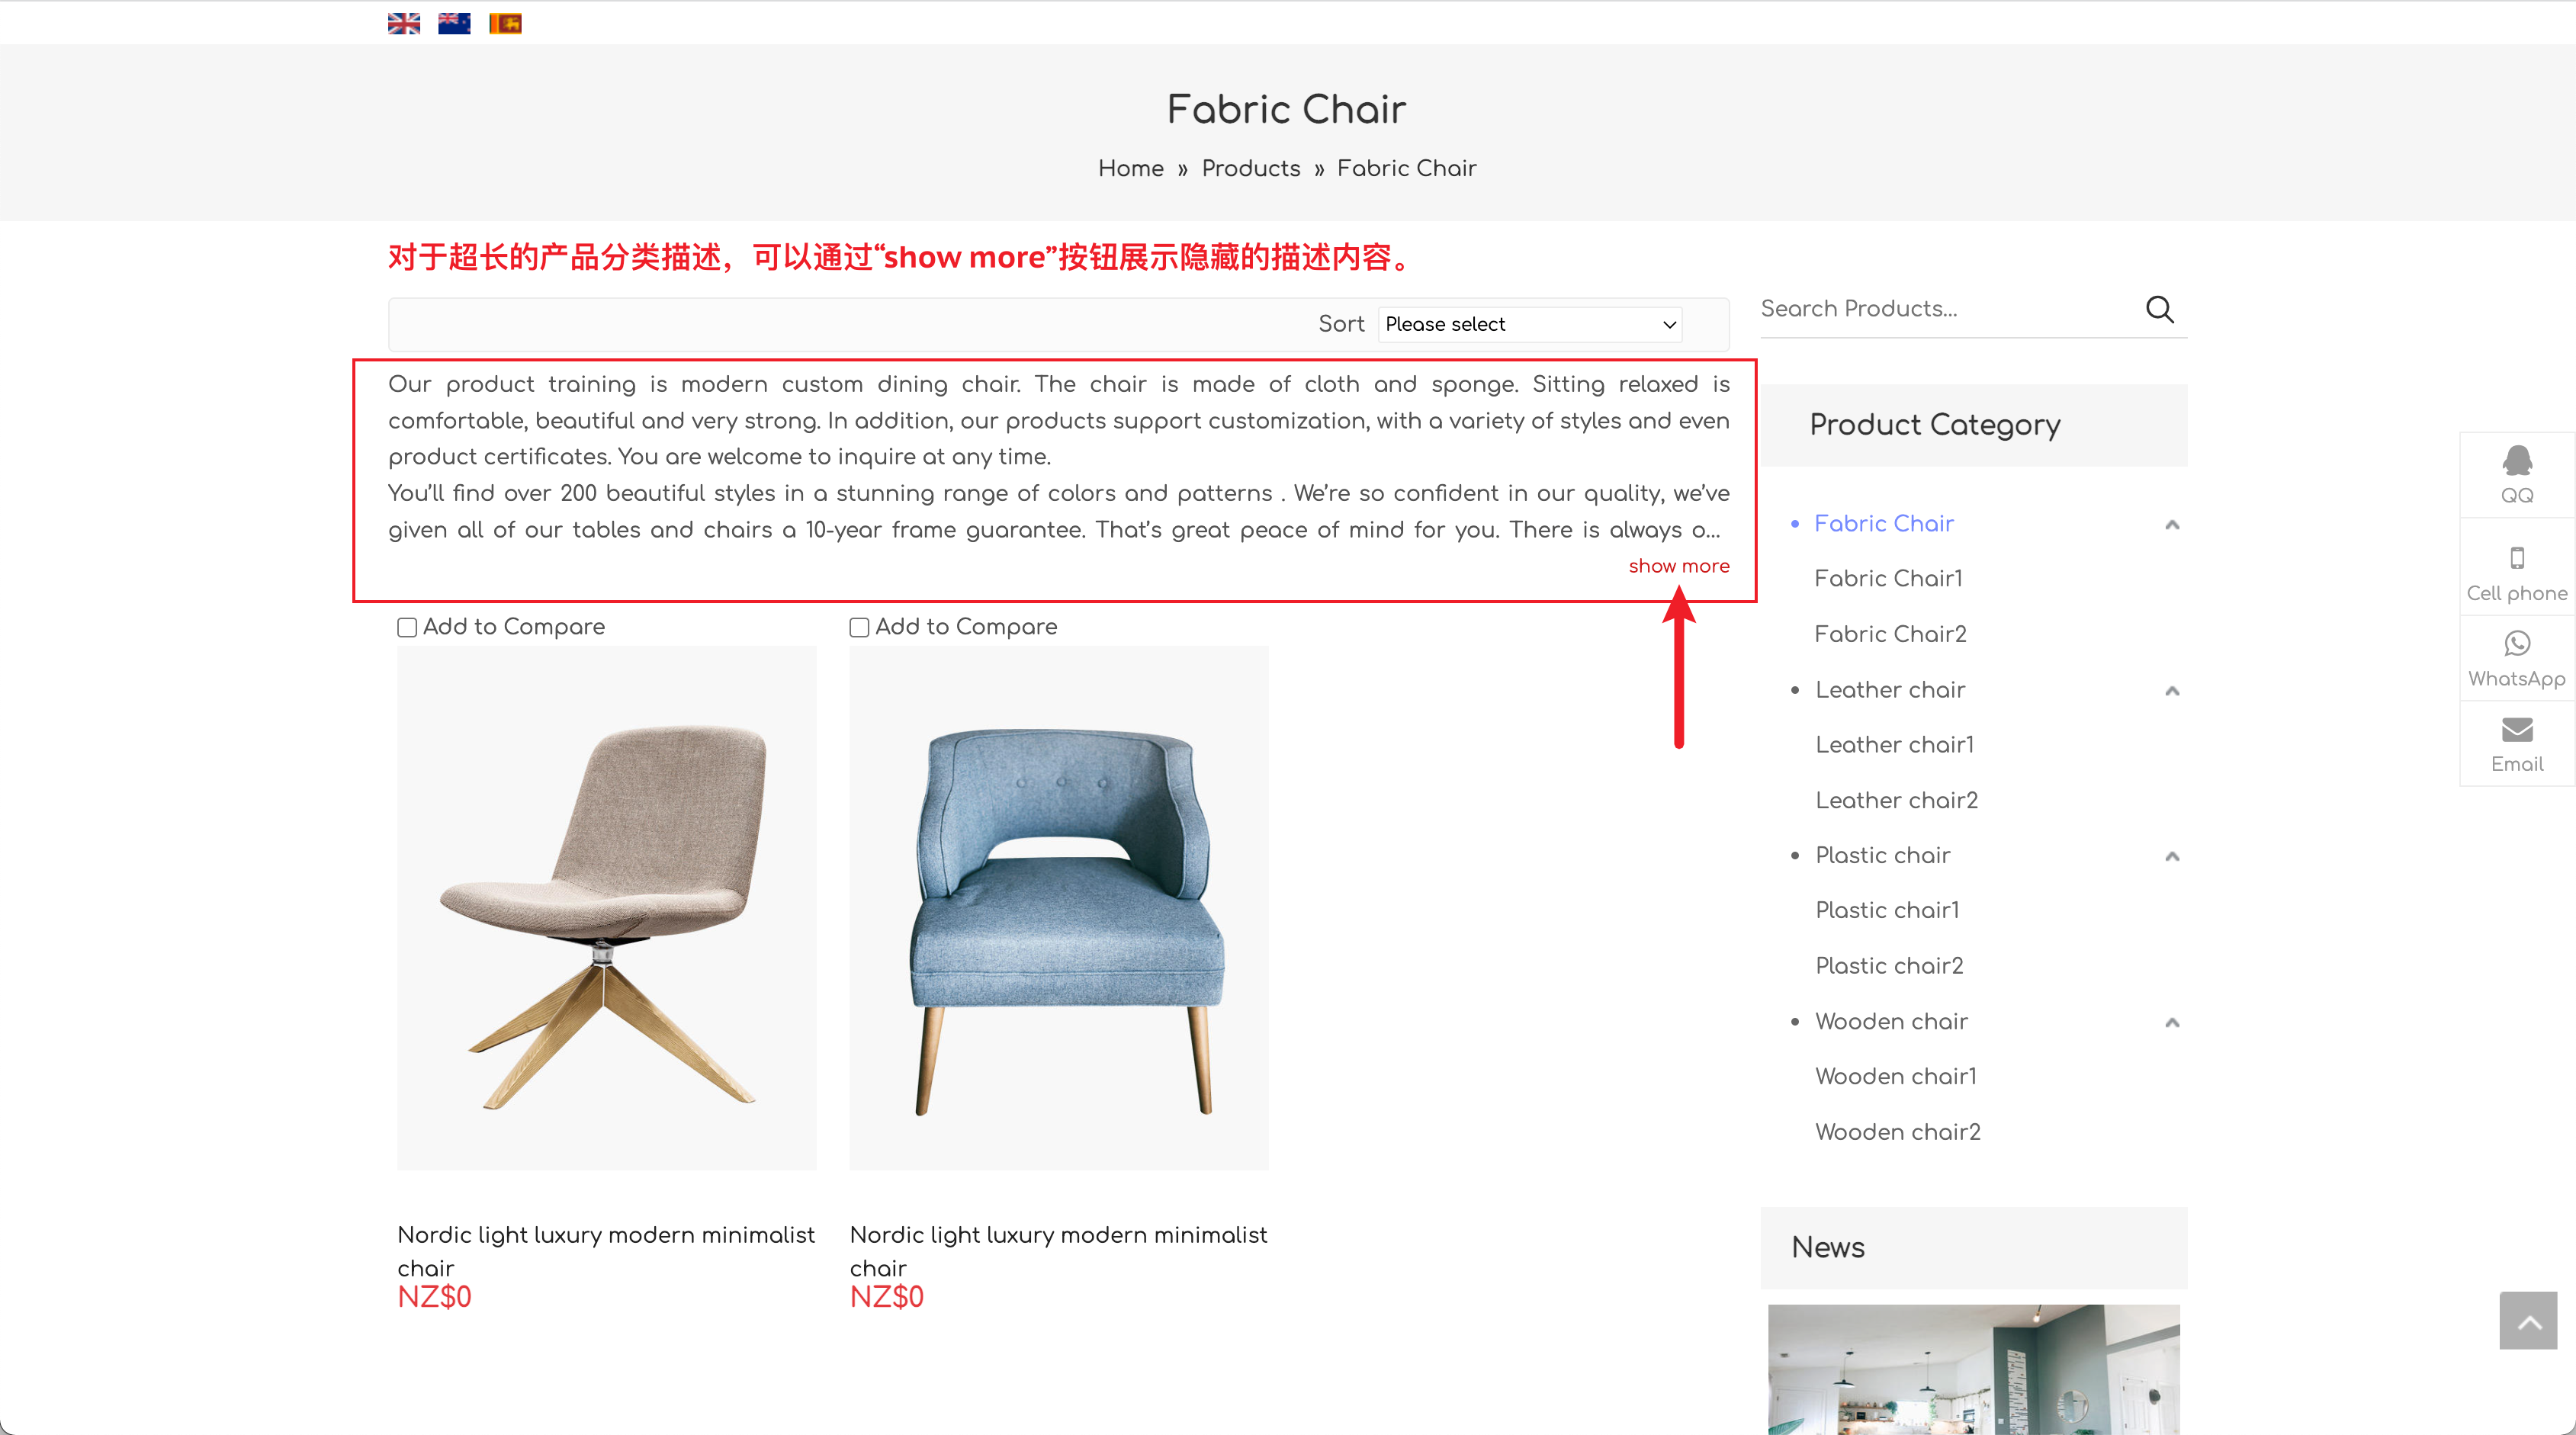The width and height of the screenshot is (2576, 1435).
Task: Check Add to Compare for blue chair
Action: 859,627
